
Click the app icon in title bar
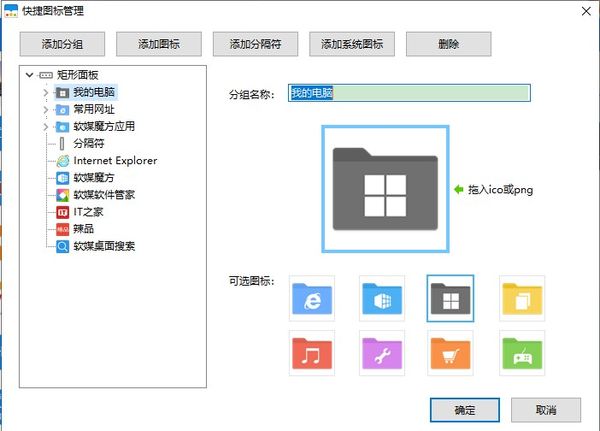[x=11, y=11]
